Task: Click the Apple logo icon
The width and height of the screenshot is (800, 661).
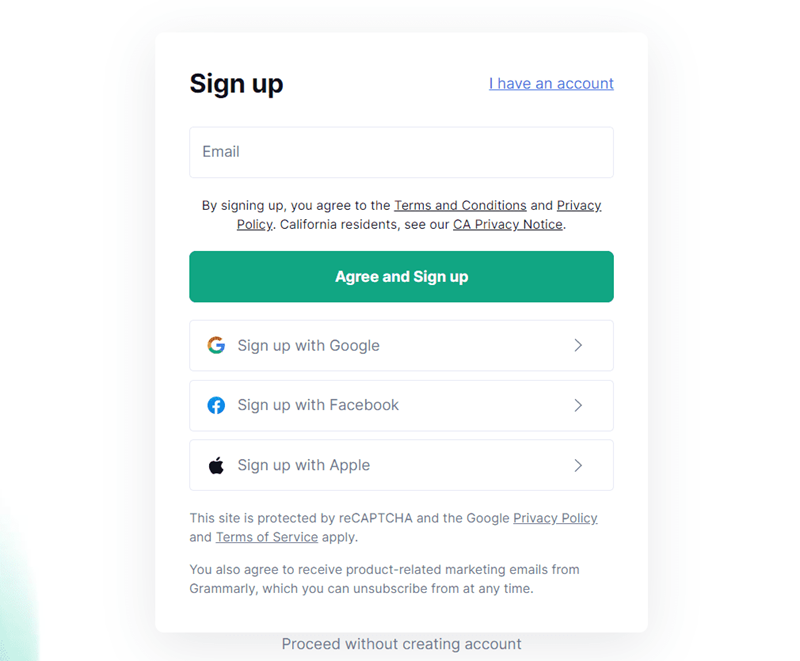Action: 216,465
